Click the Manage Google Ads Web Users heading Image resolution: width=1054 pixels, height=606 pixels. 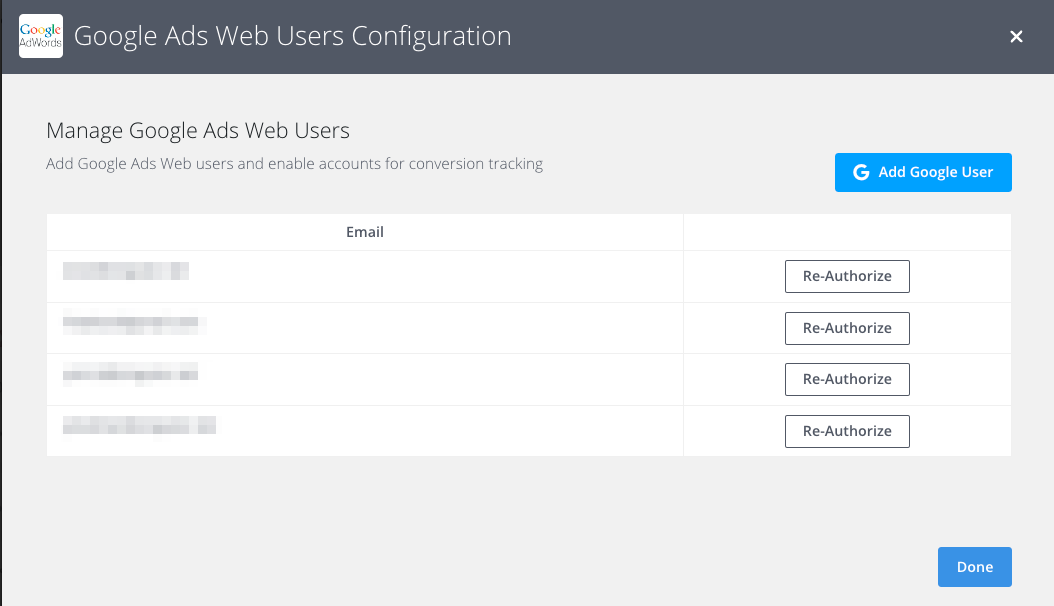[198, 130]
